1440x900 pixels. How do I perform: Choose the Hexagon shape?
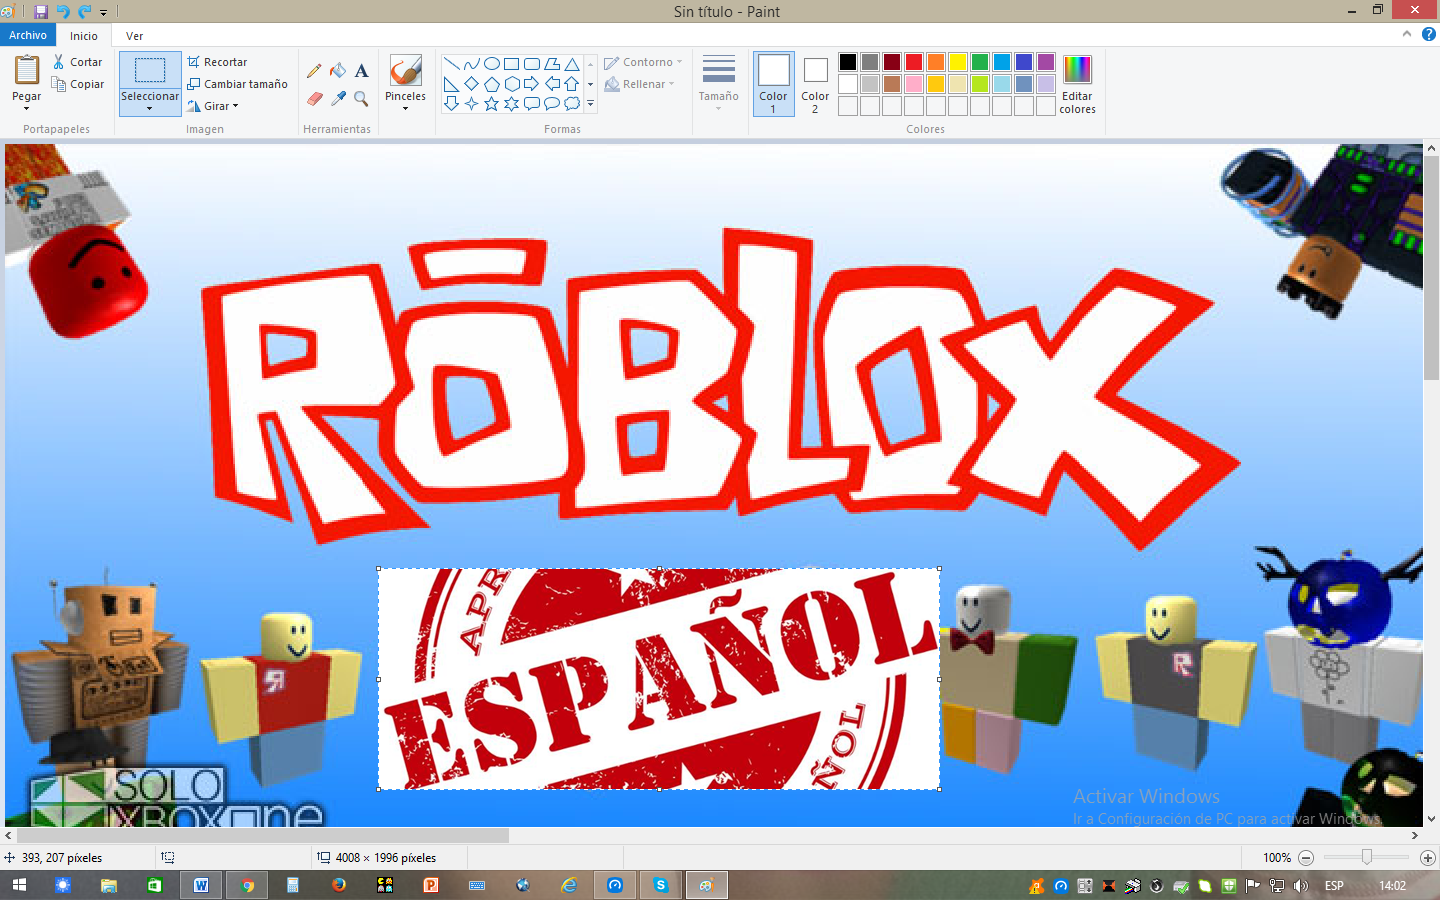pos(511,84)
